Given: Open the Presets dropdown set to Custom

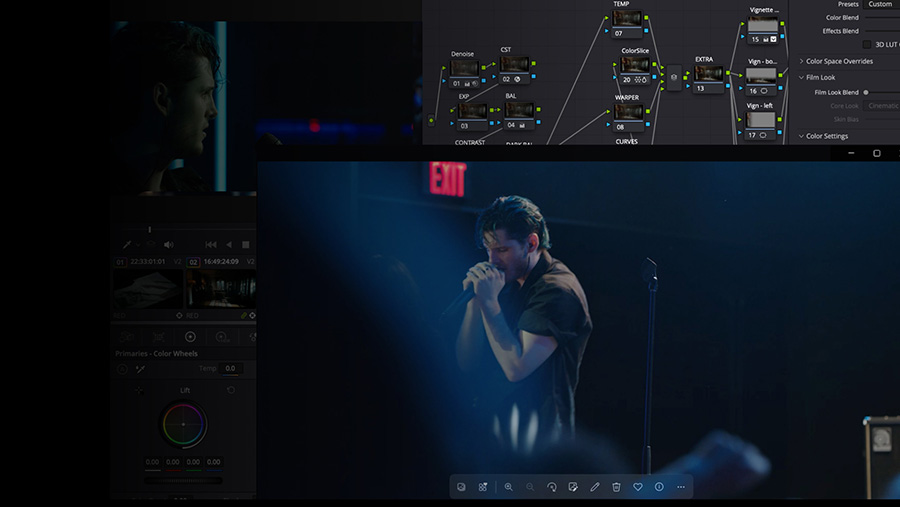Looking at the screenshot, I should [x=881, y=4].
